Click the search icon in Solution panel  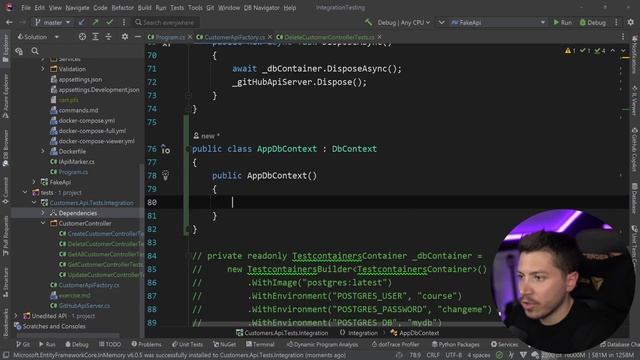pyautogui.click(x=35, y=51)
